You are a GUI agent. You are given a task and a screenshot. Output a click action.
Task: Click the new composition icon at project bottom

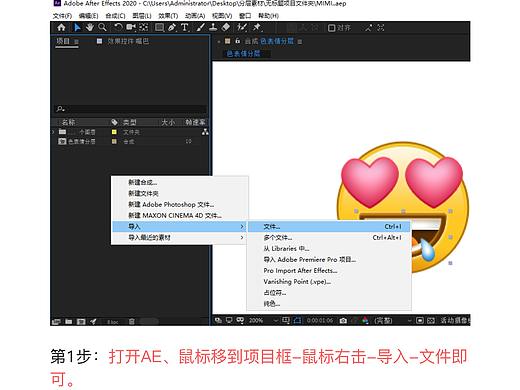81,321
